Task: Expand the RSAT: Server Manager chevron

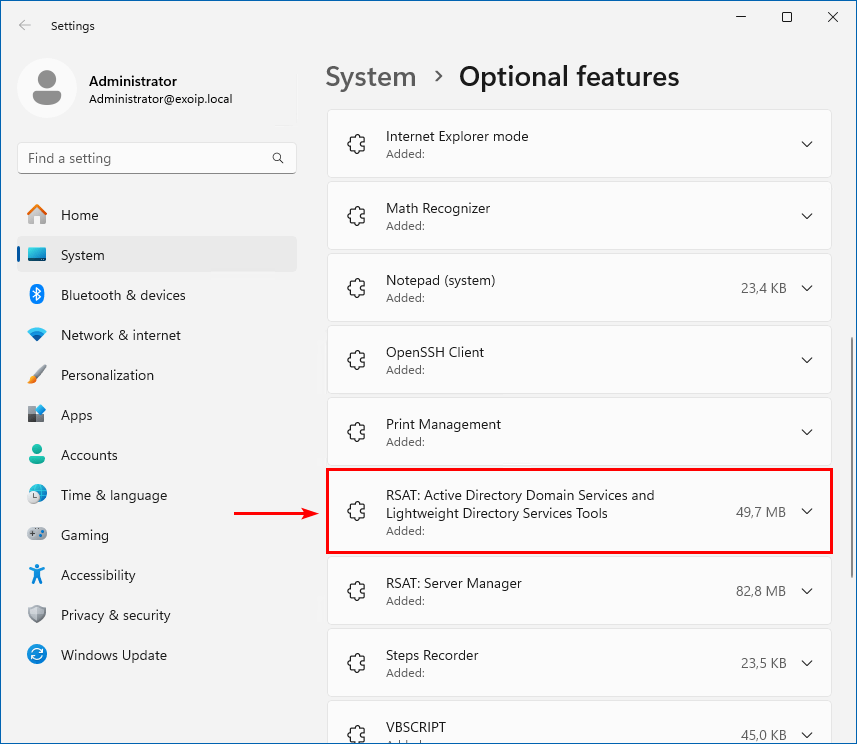Action: 807,591
